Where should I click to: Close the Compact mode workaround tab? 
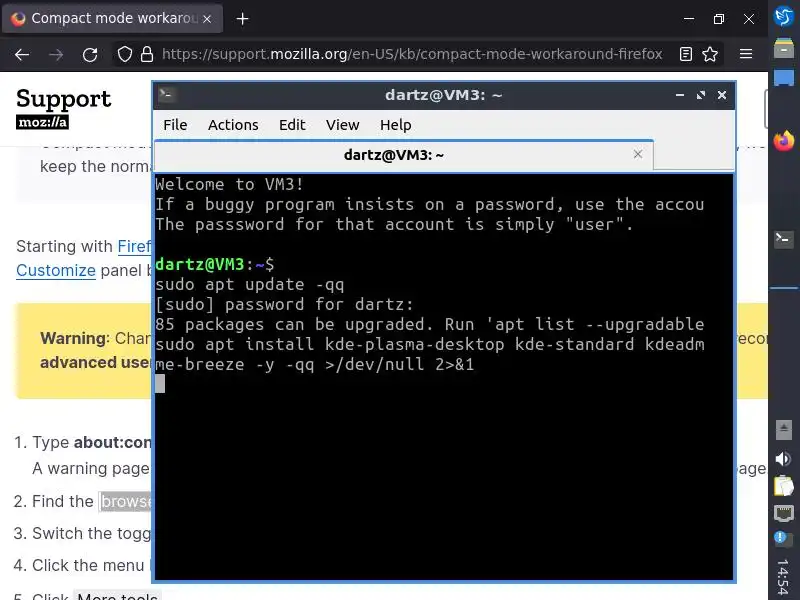coord(207,19)
